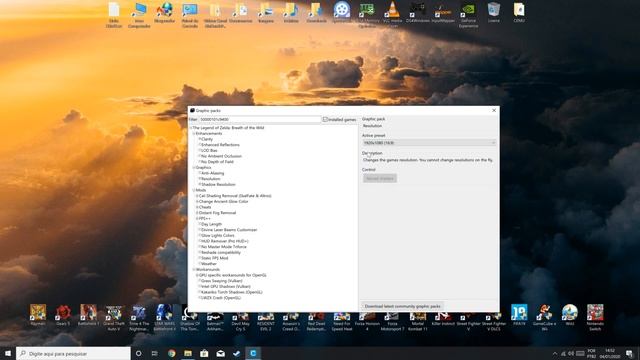Open the CEMU folder desktop icon
Viewport: 640px width, 360px height.
click(x=519, y=12)
